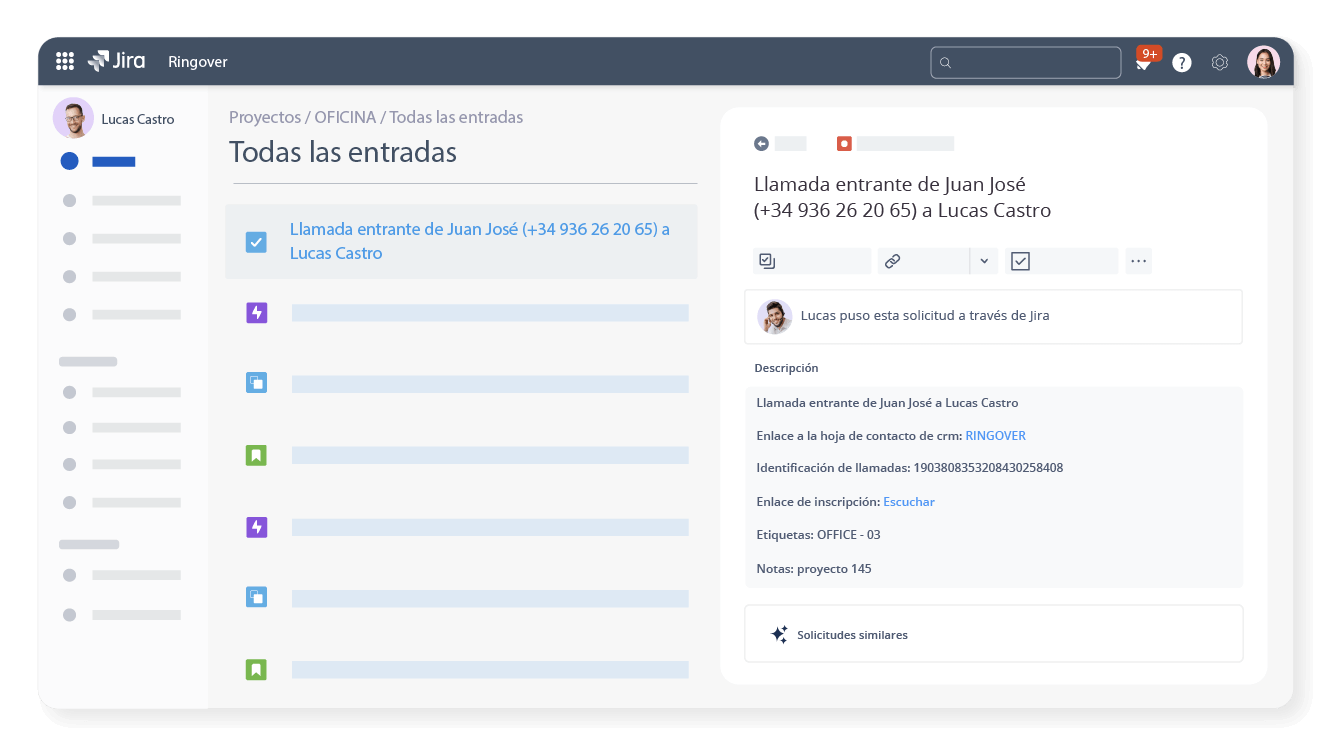This screenshot has width=1332, height=746.
Task: Open the RINGOVER contact sheet link
Action: [995, 435]
